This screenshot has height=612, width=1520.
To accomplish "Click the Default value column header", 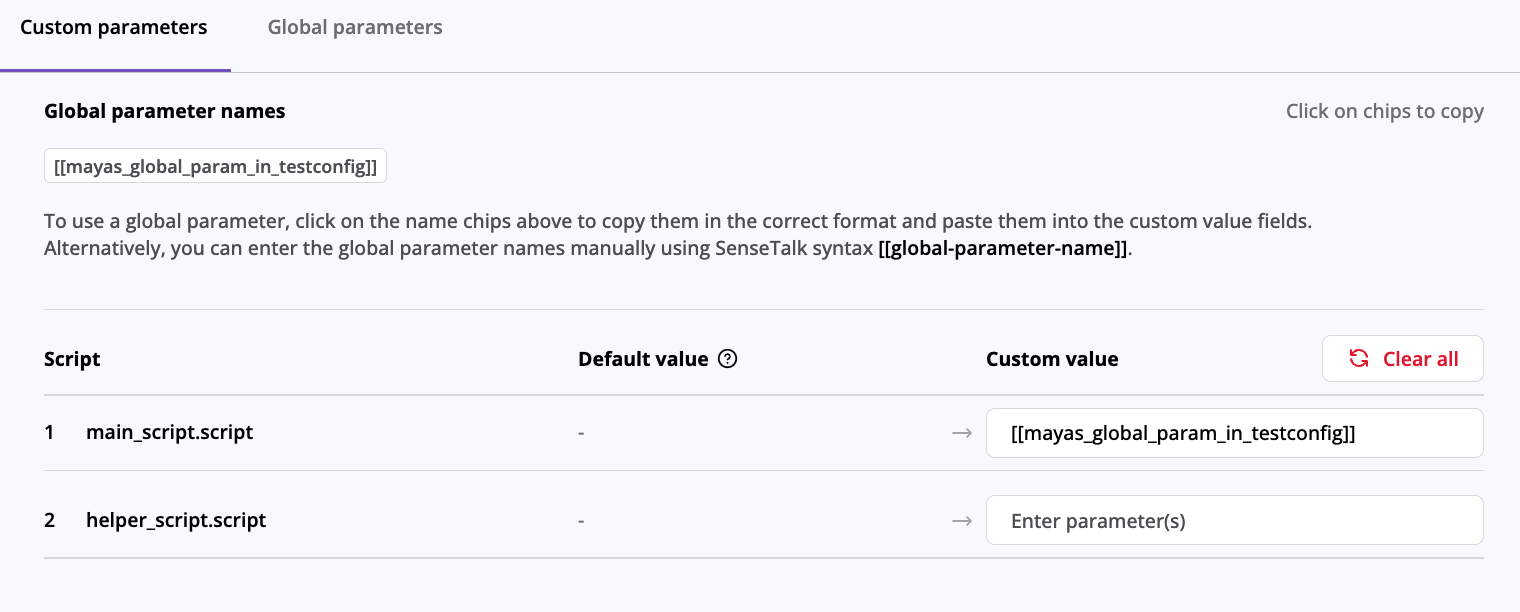I will pos(643,359).
